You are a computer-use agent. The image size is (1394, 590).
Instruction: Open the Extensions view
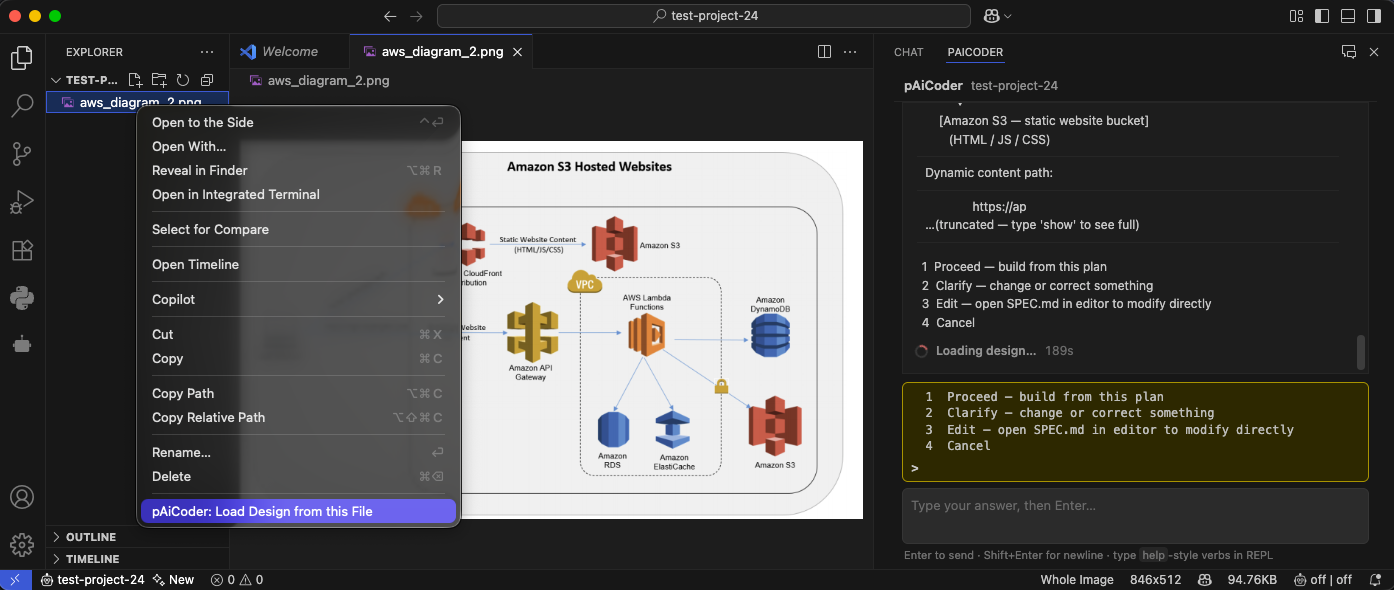[21, 250]
